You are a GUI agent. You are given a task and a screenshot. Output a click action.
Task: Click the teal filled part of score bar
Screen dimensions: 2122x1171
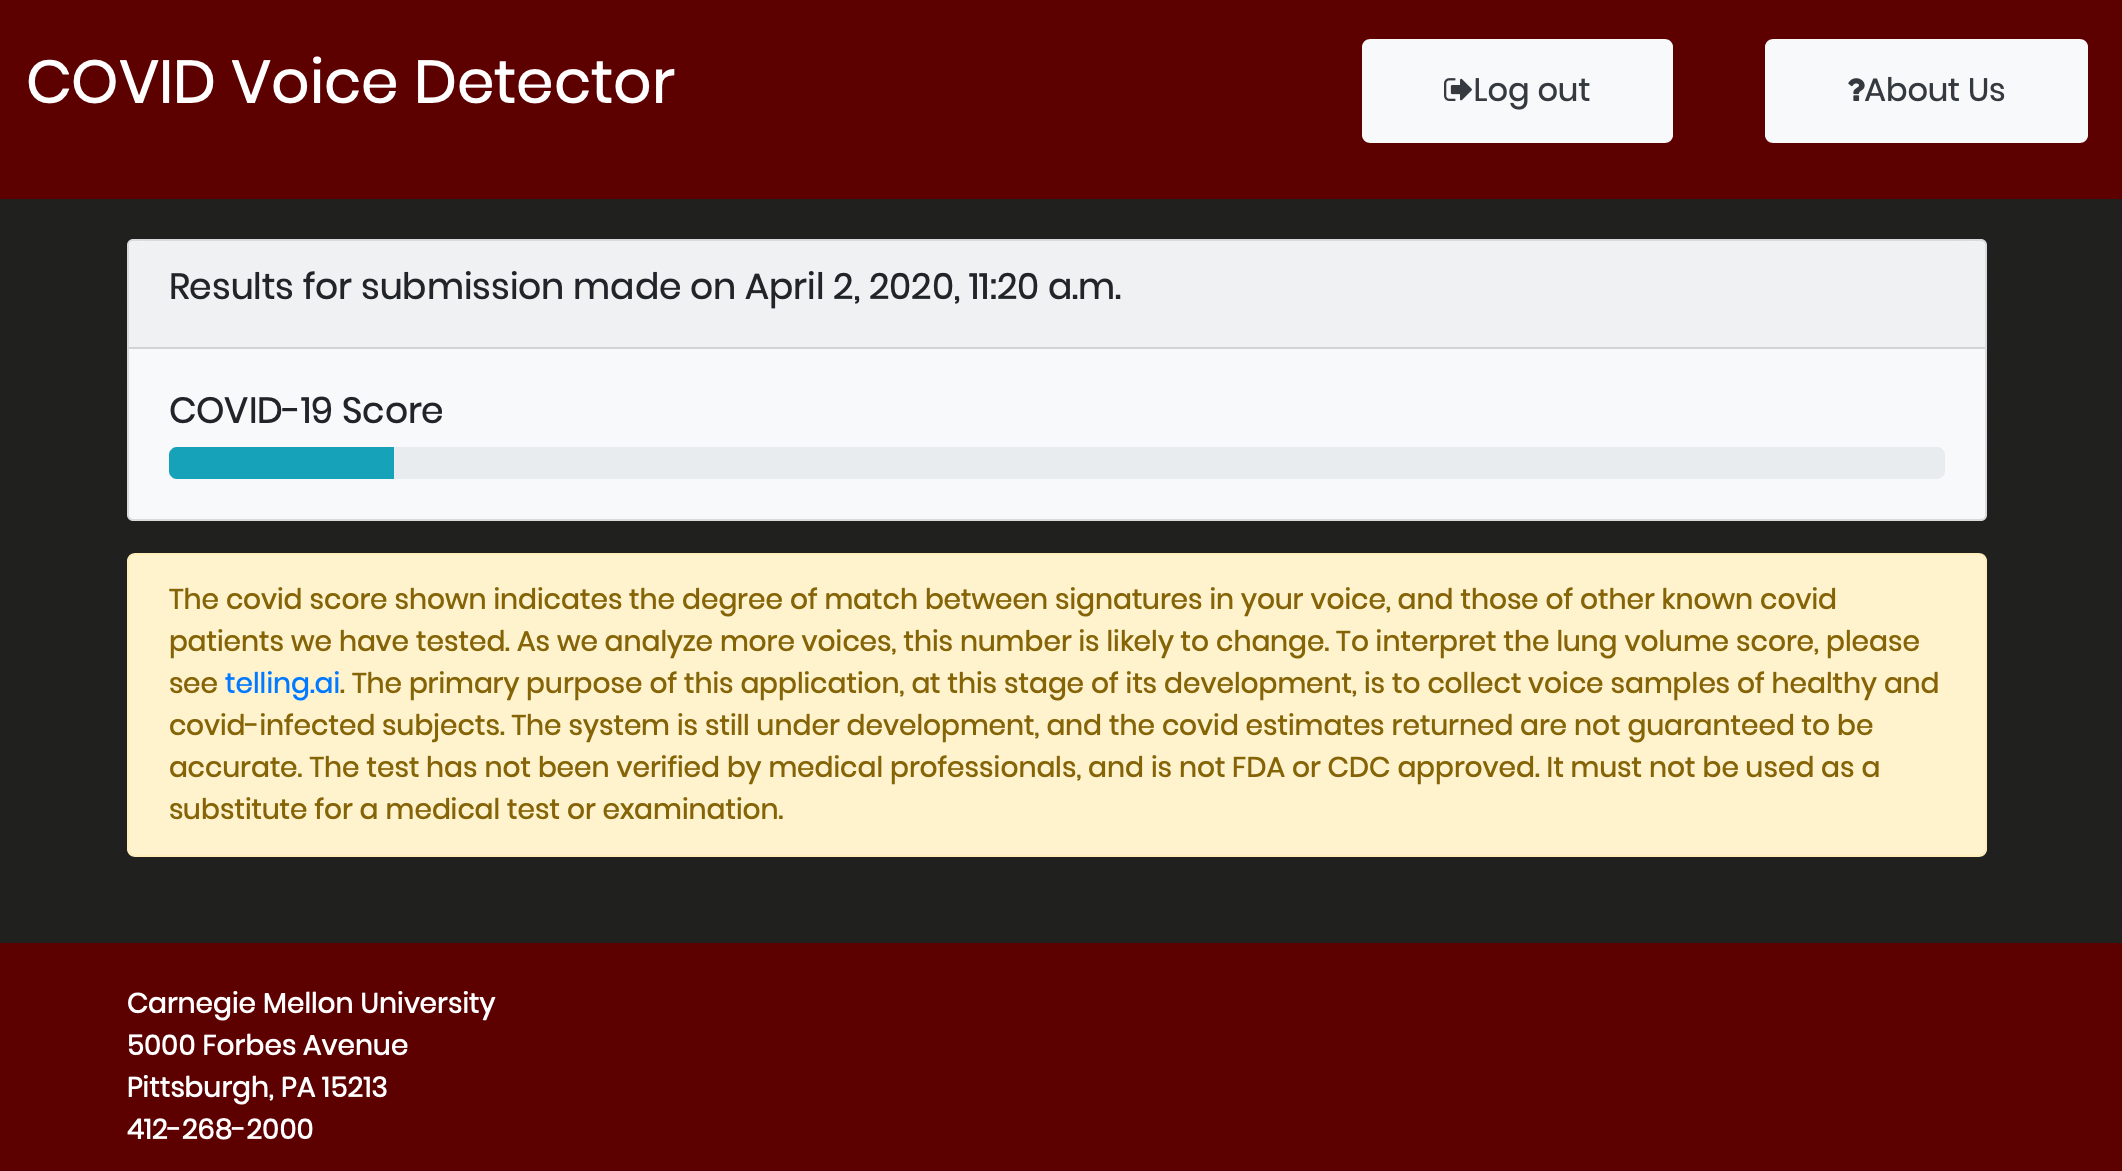[x=281, y=463]
